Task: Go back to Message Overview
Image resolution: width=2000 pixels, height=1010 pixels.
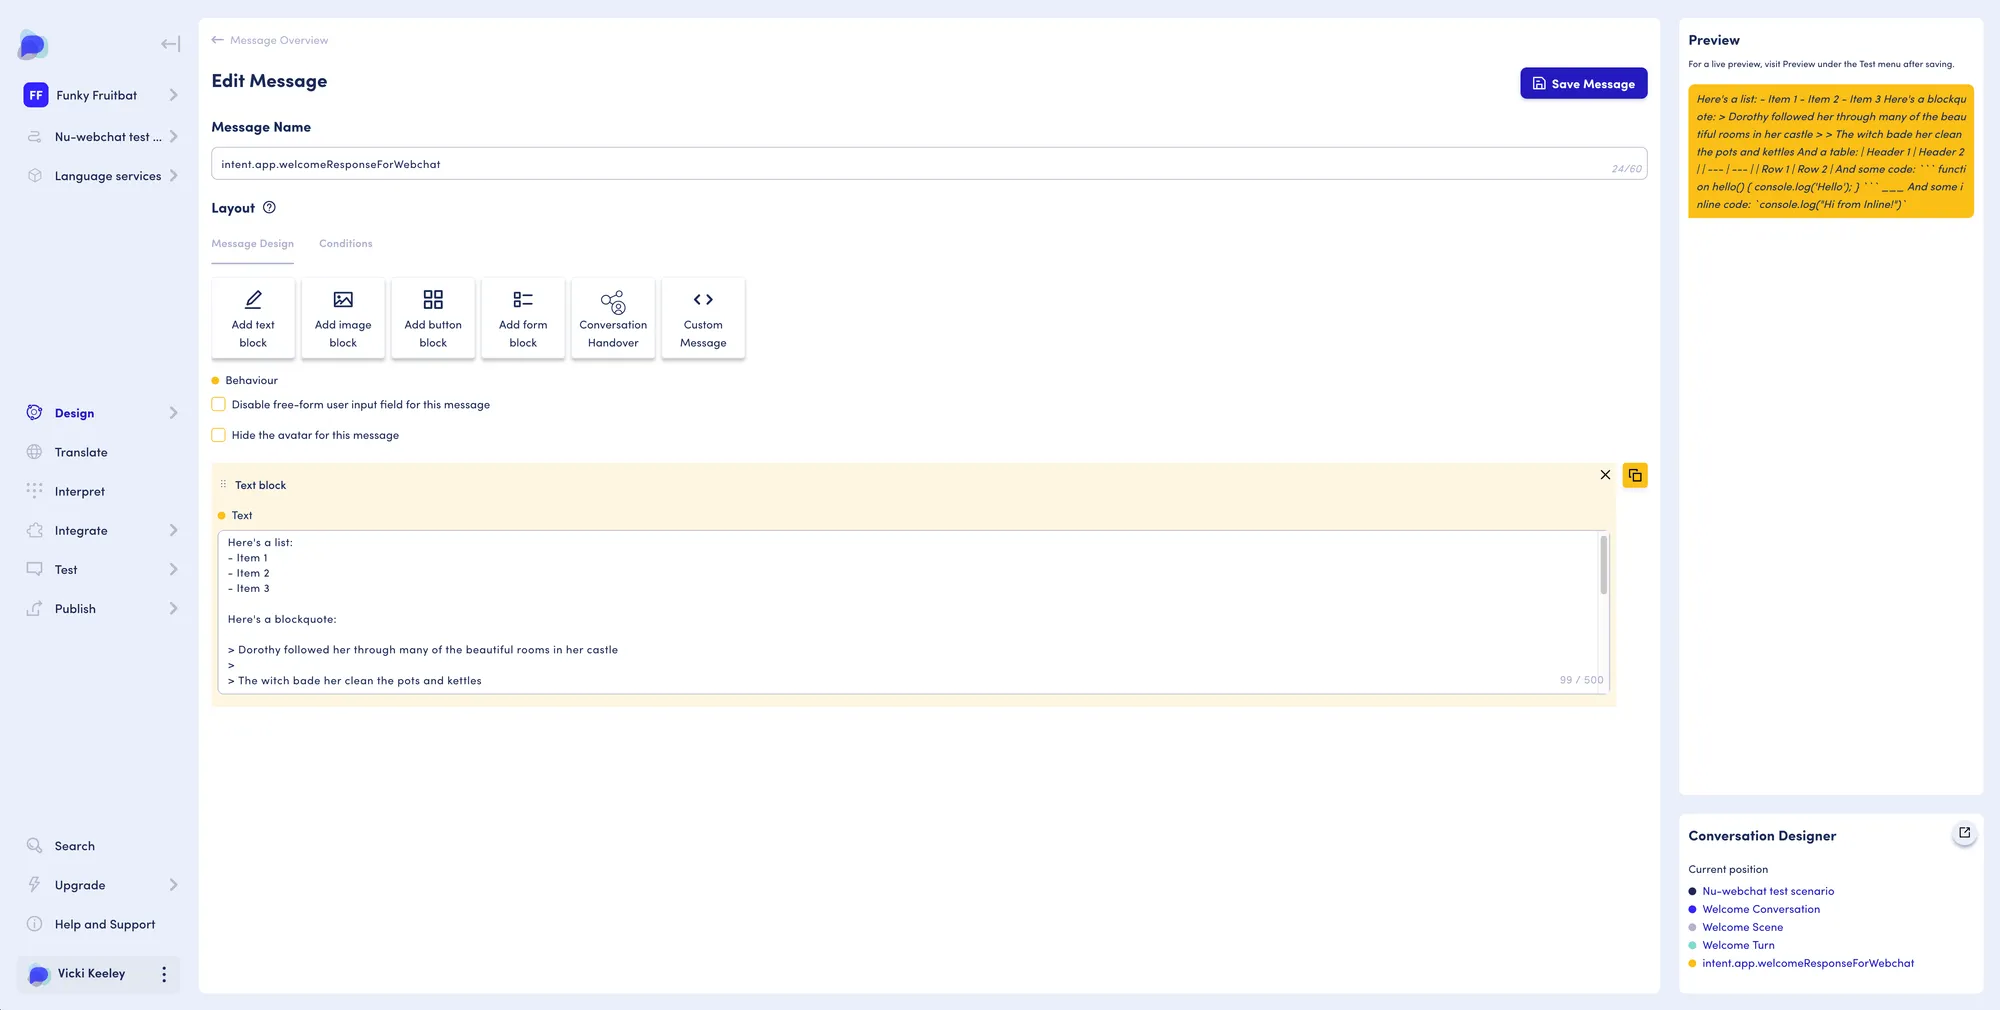Action: coord(279,40)
